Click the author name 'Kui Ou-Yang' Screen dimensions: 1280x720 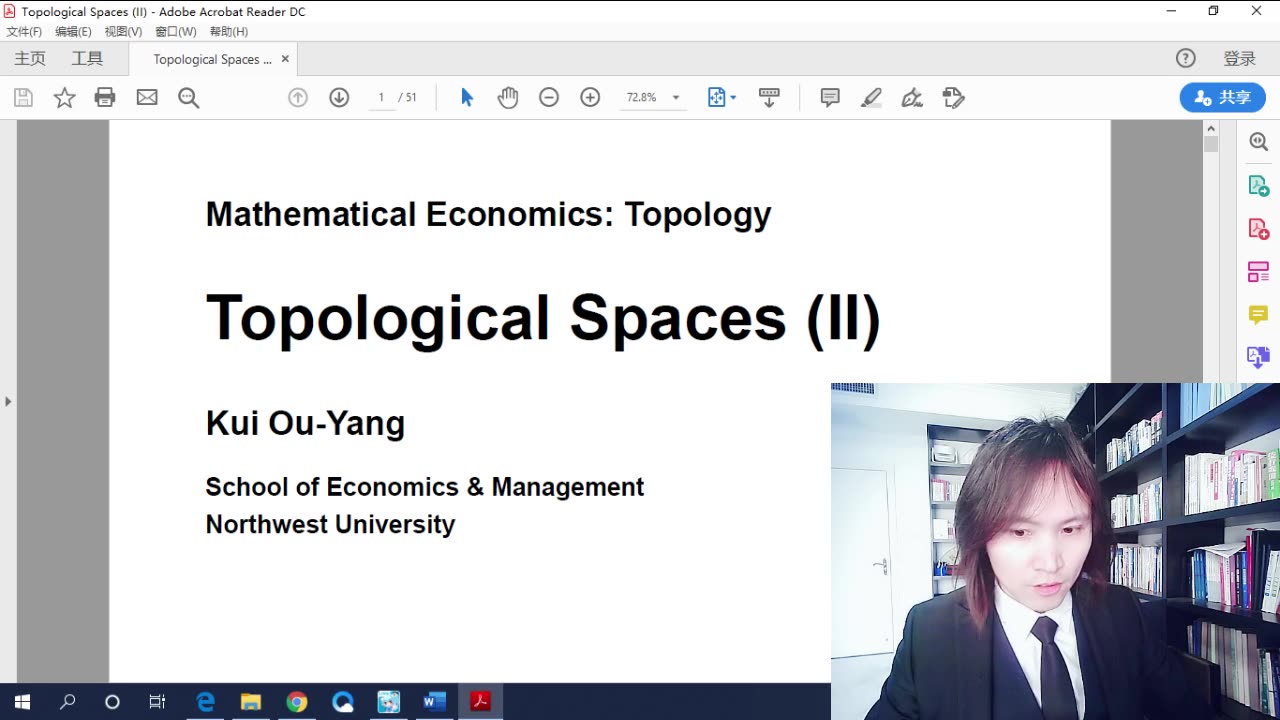click(x=305, y=423)
